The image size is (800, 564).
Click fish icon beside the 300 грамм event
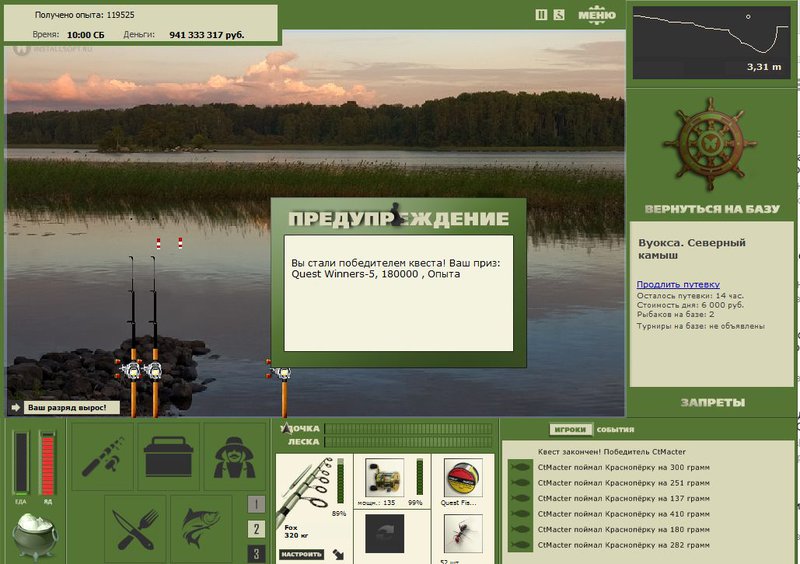tap(520, 467)
